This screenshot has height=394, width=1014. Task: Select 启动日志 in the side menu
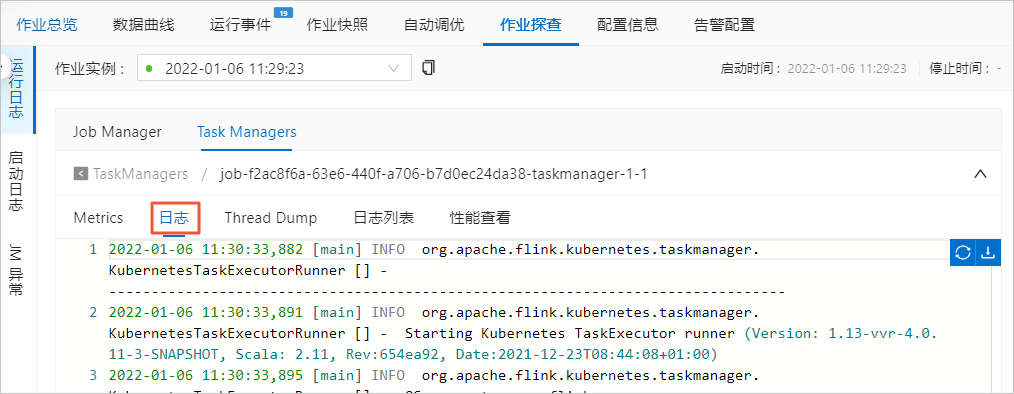tap(16, 182)
